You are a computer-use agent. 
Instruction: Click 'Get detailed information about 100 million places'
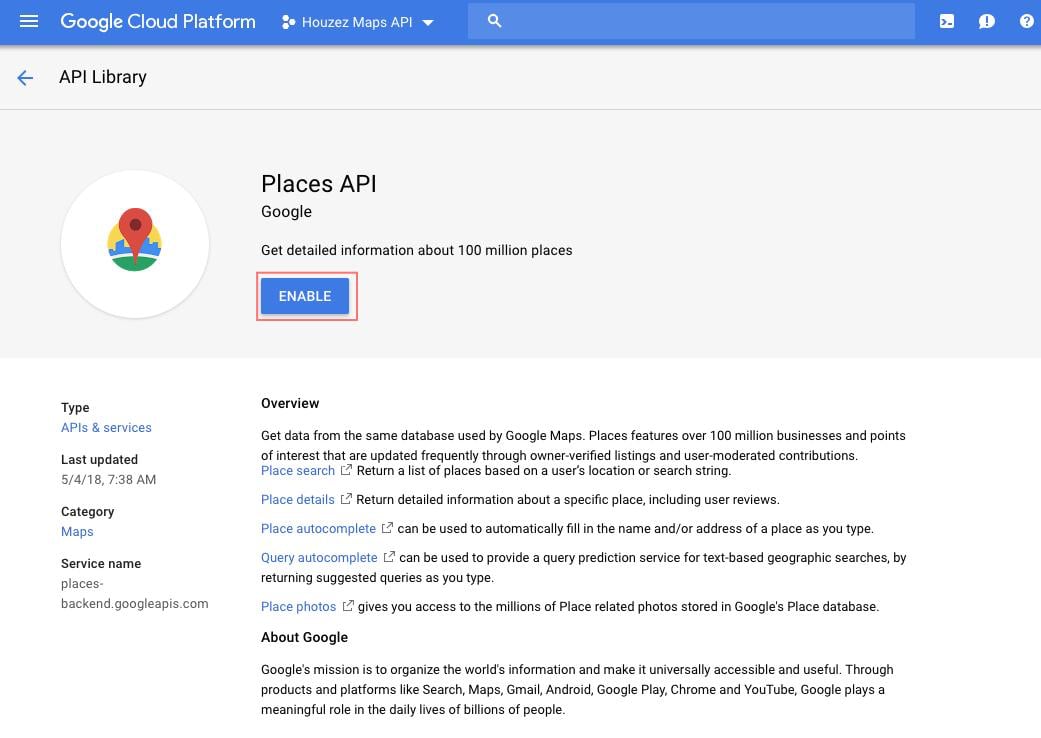point(416,250)
